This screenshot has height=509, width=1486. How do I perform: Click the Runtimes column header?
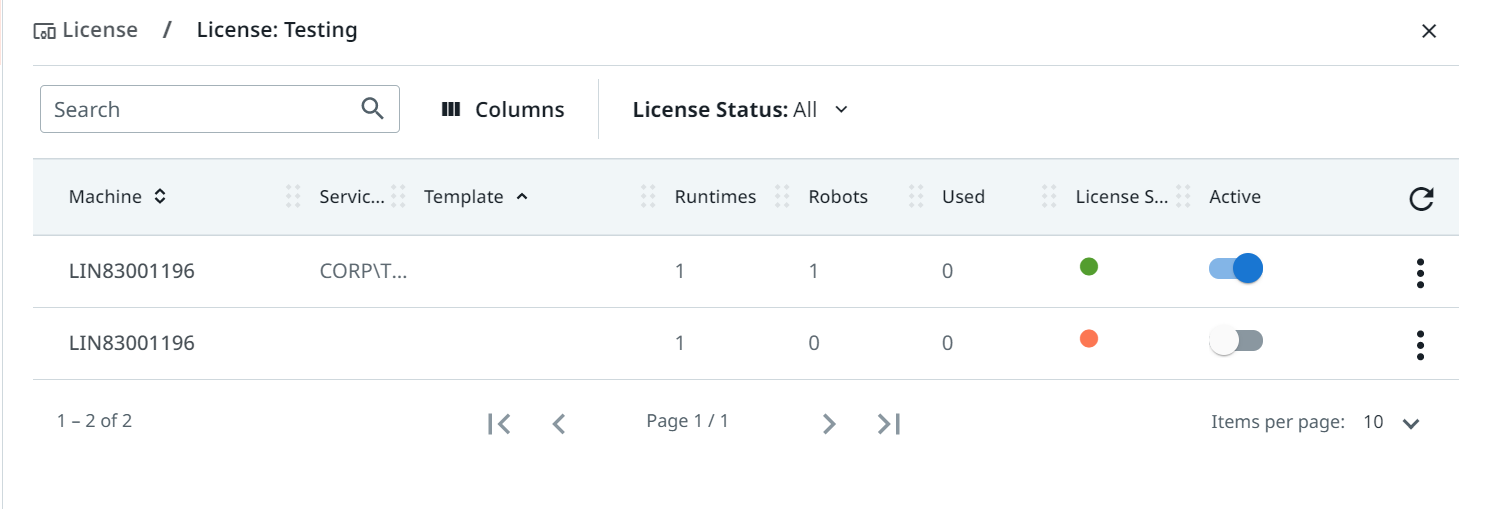coord(715,197)
